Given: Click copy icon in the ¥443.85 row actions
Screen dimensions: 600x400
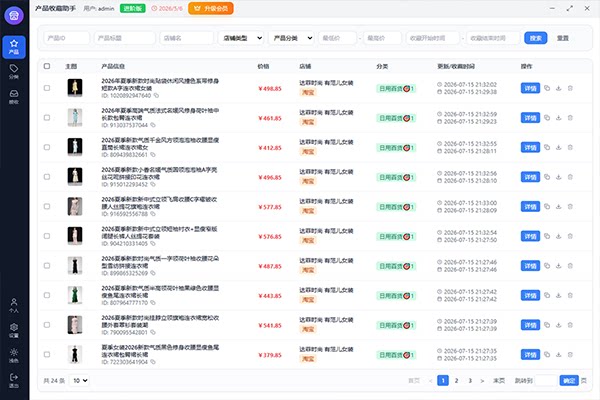Looking at the screenshot, I should [x=547, y=295].
